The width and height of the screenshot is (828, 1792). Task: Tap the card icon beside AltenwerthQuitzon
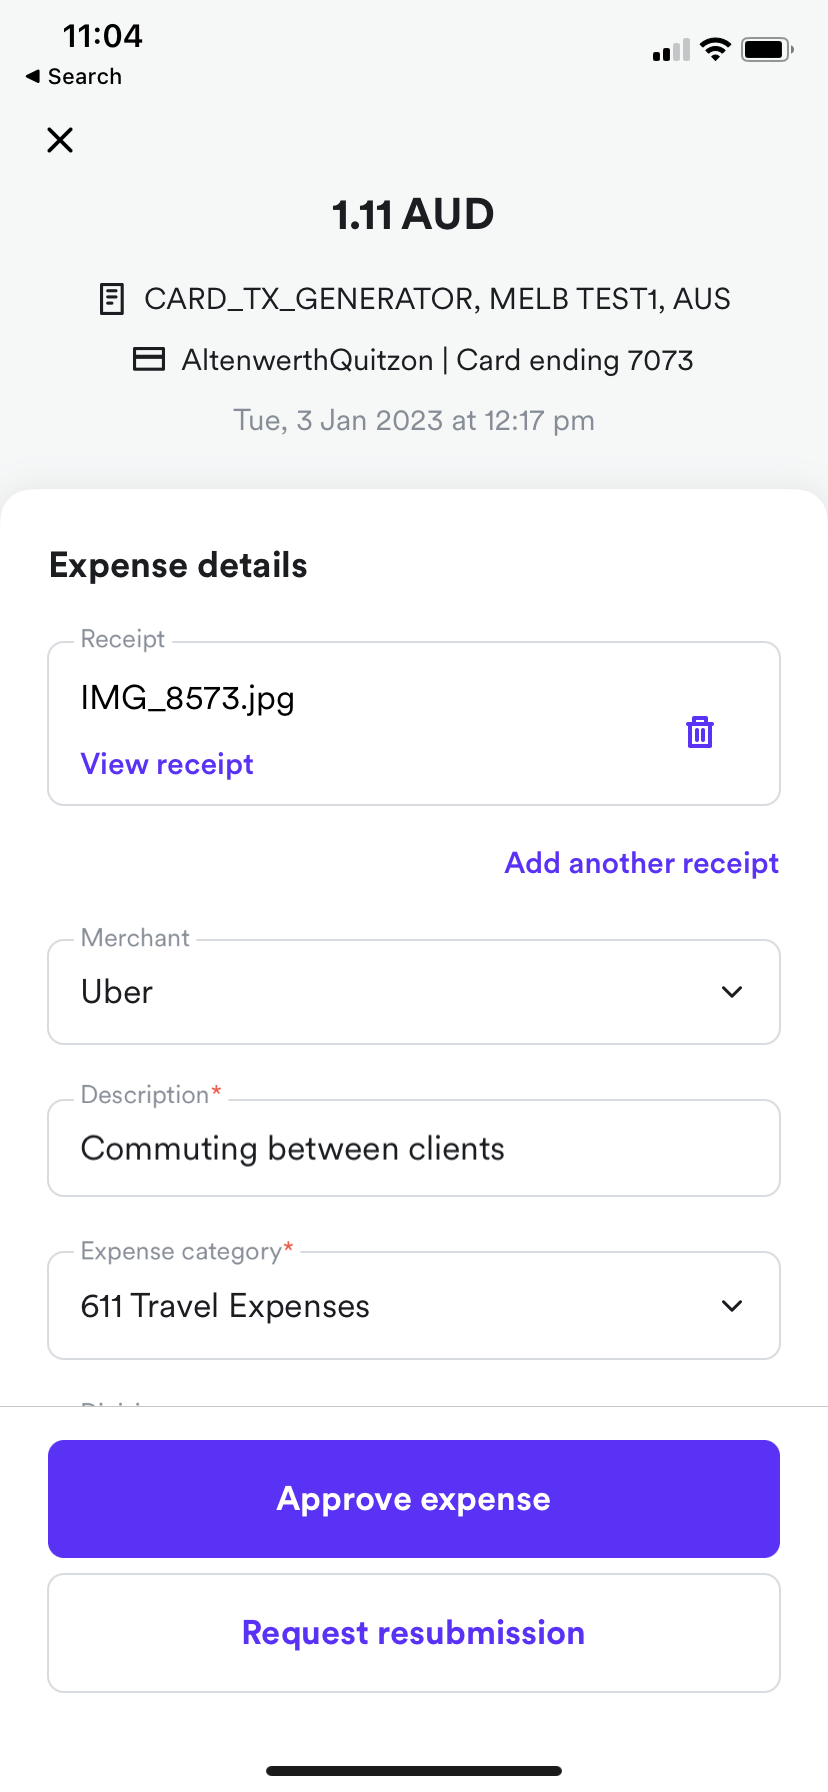pyautogui.click(x=149, y=359)
